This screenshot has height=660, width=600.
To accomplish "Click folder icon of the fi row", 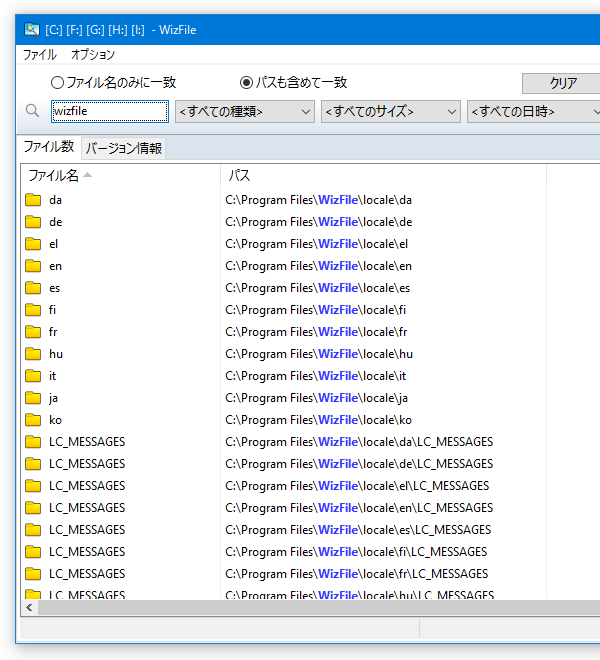I will coord(33,310).
